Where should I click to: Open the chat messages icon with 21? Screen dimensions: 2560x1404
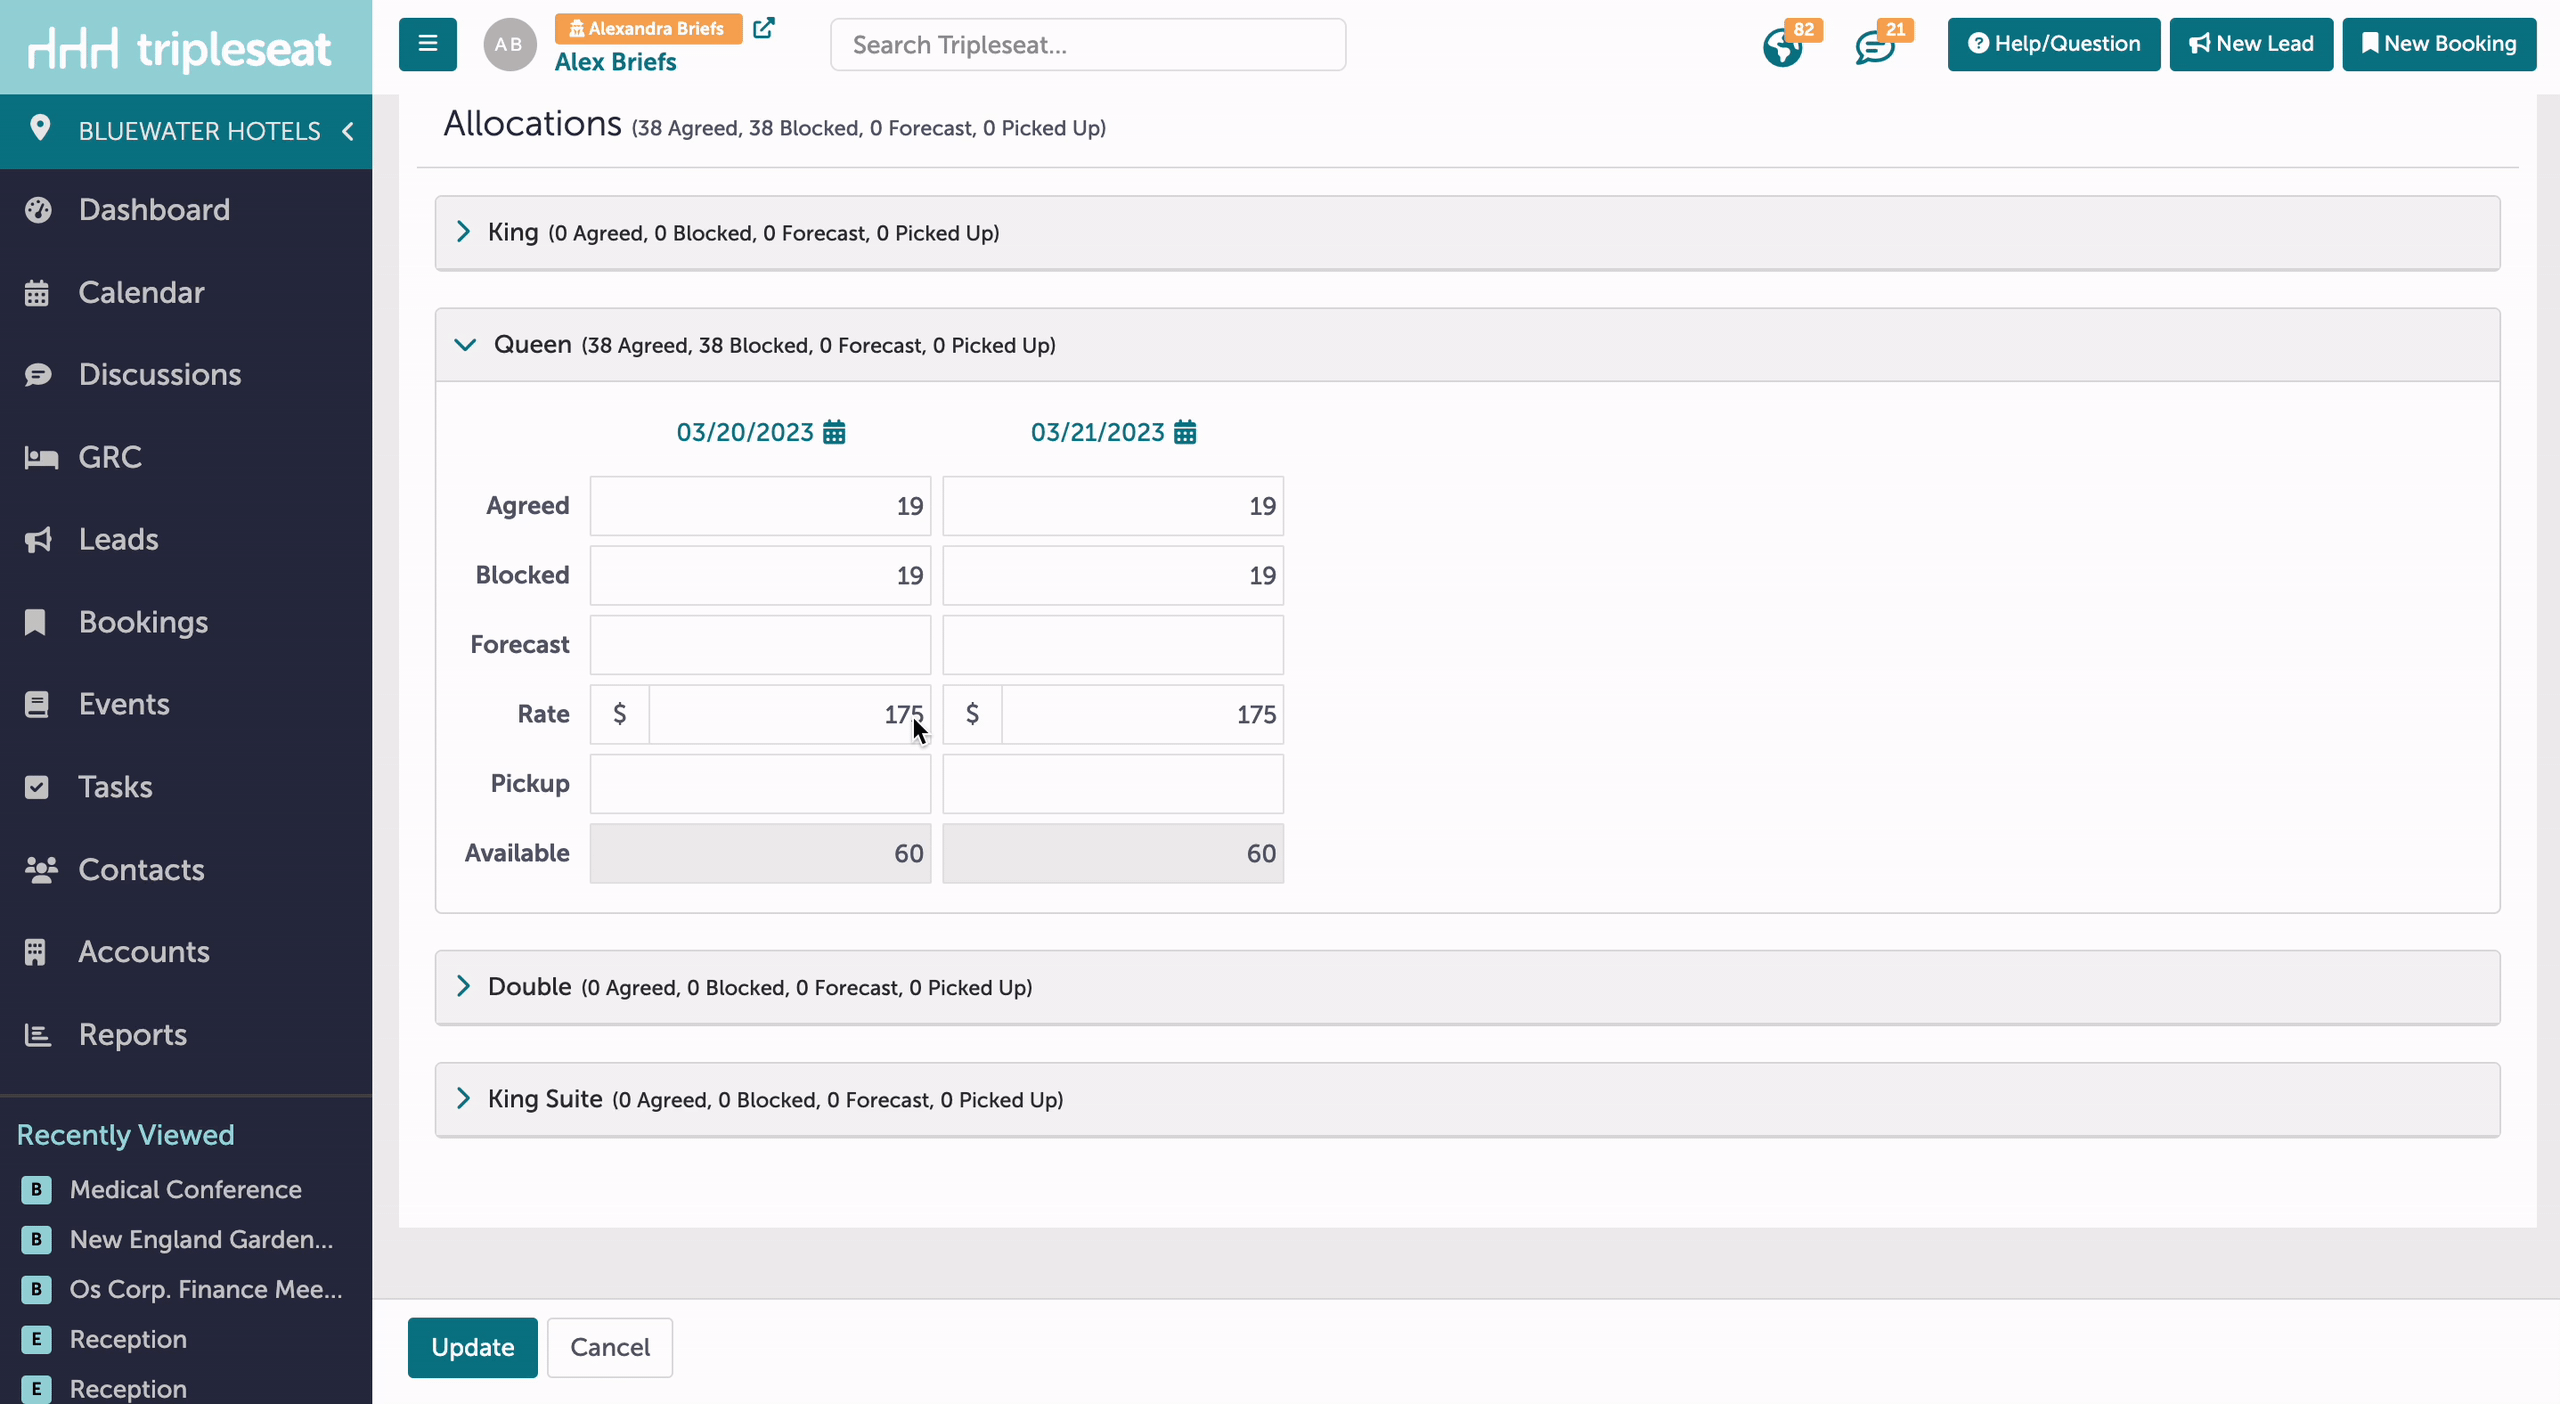pos(1875,47)
